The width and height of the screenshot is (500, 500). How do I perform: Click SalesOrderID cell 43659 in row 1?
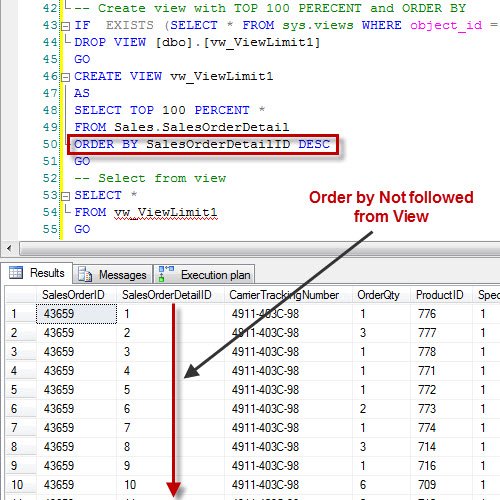(x=76, y=314)
